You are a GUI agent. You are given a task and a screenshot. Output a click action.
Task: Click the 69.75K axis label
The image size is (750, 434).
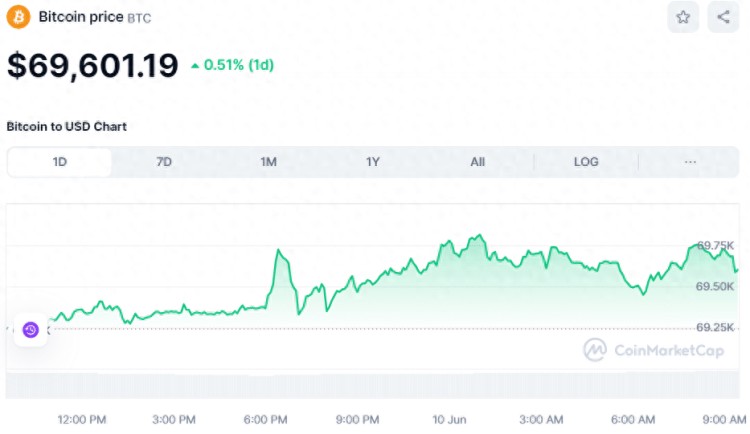[715, 245]
